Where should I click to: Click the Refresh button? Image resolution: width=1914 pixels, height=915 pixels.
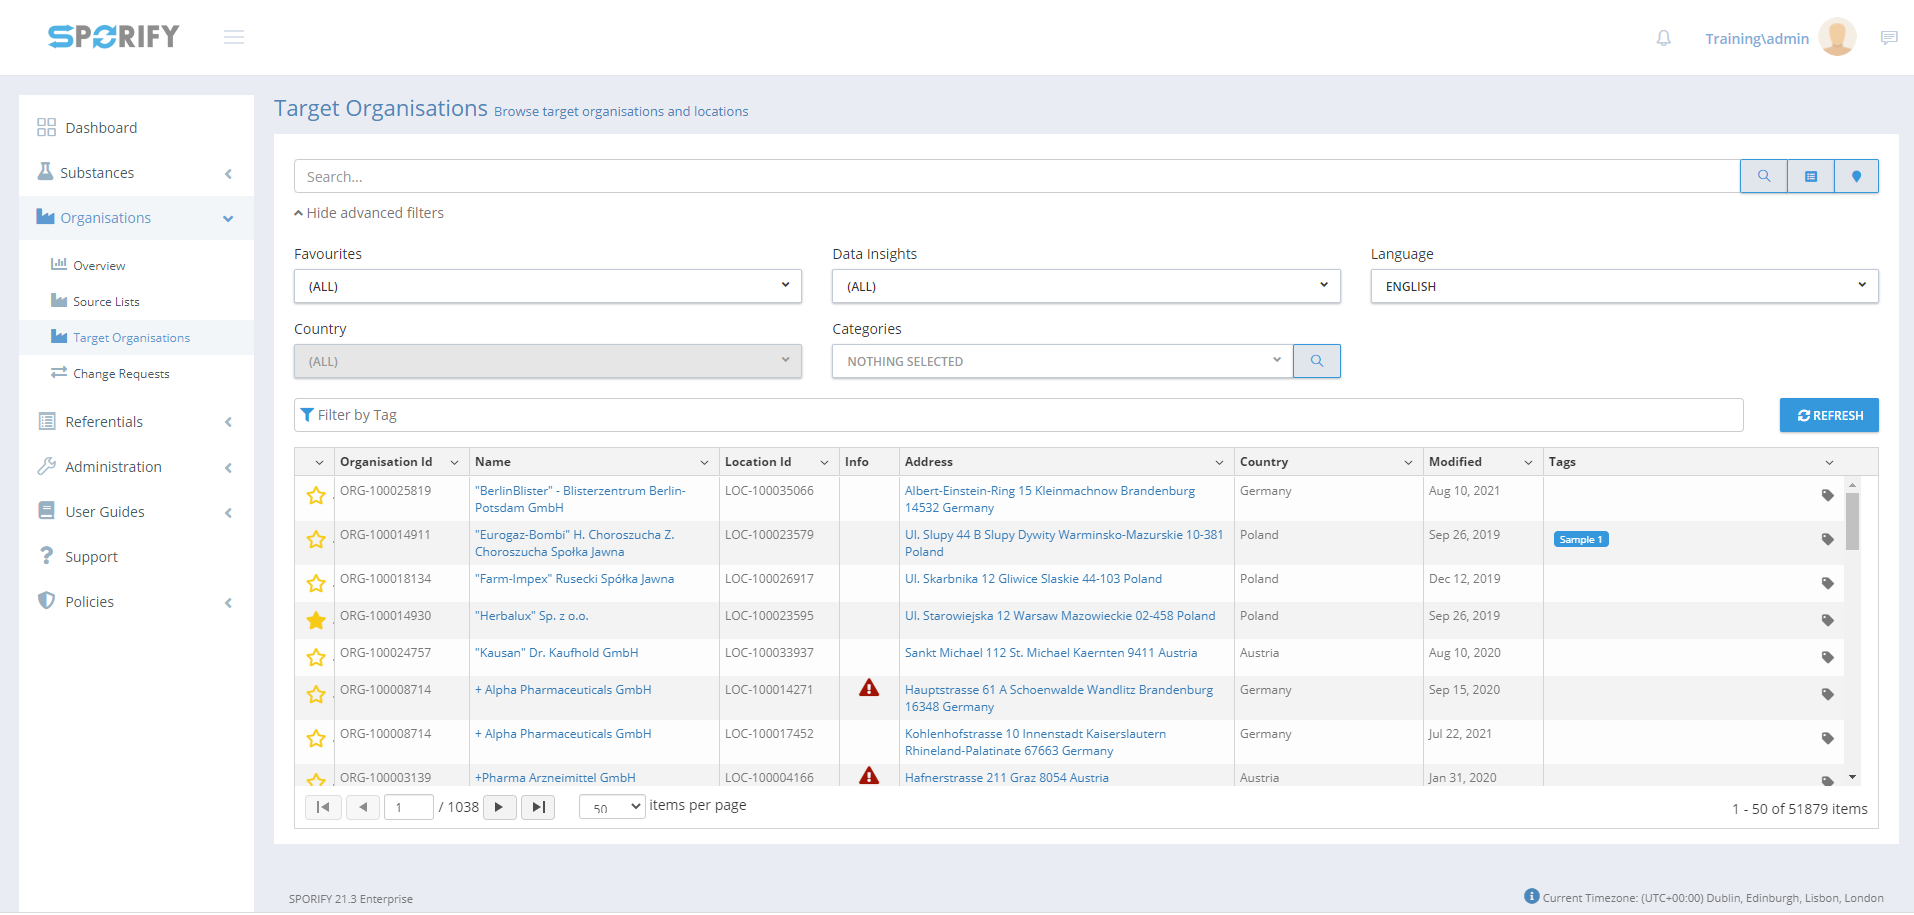[1828, 415]
